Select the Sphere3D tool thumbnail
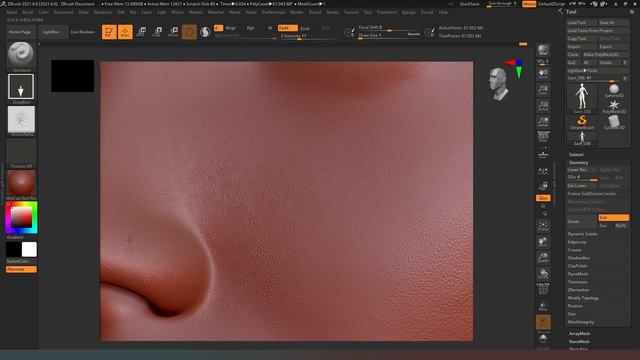 [613, 91]
